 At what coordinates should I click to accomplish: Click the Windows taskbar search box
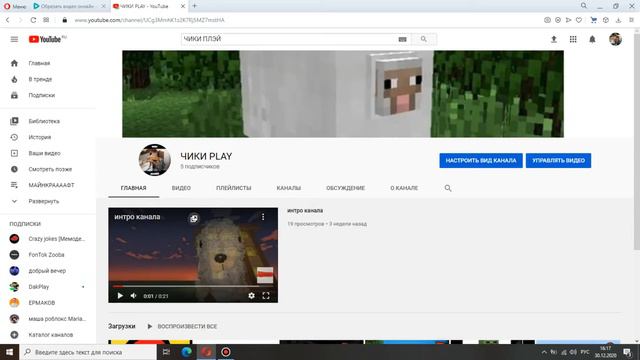(88, 352)
